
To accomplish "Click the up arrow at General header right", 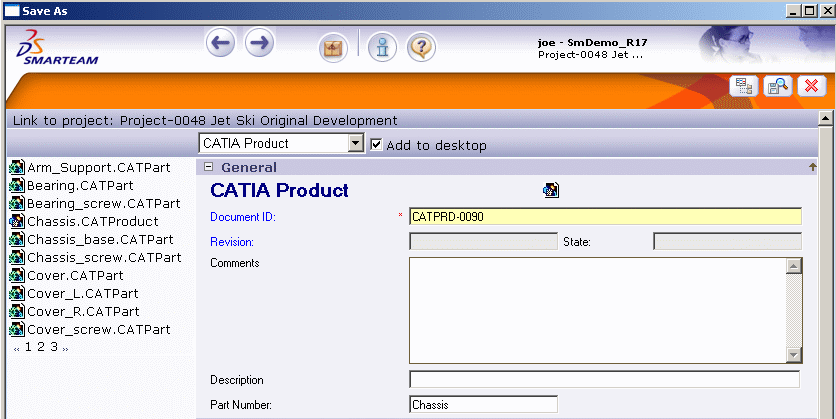I will 812,168.
